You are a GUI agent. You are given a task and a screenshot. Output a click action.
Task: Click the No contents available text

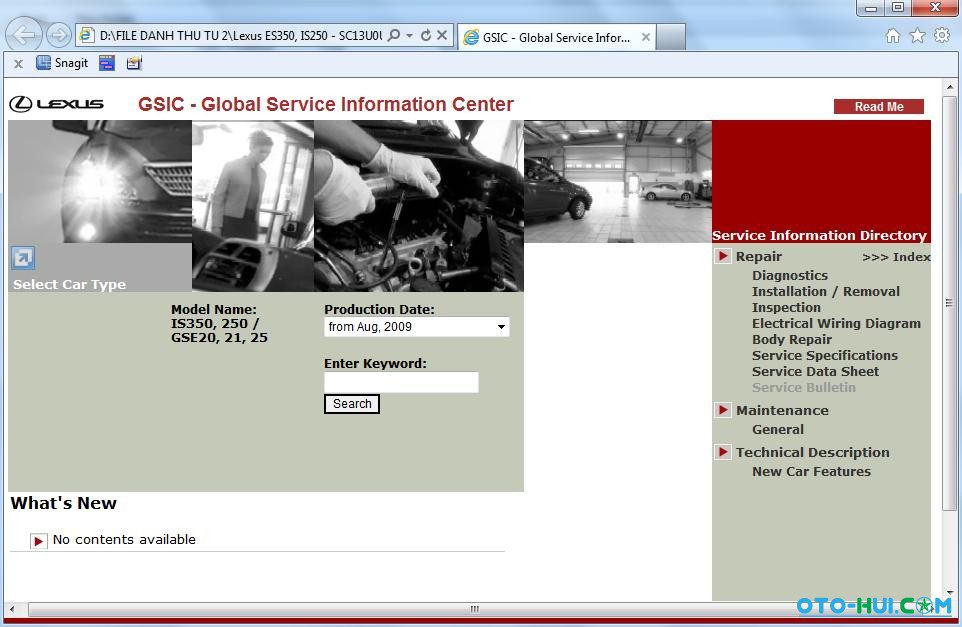[124, 539]
